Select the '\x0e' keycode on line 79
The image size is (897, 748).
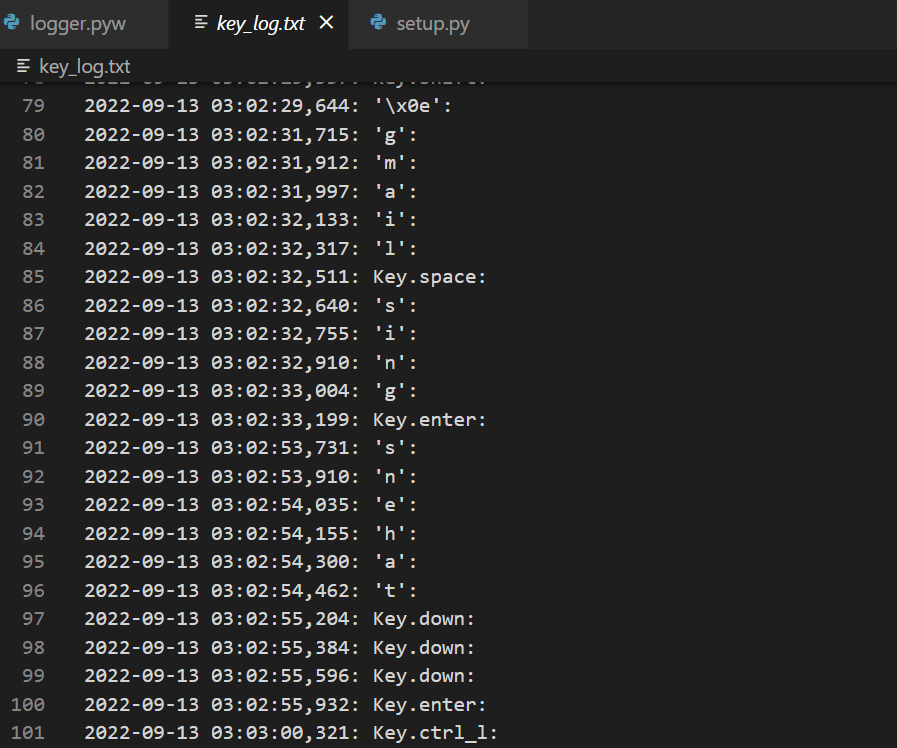(x=408, y=105)
